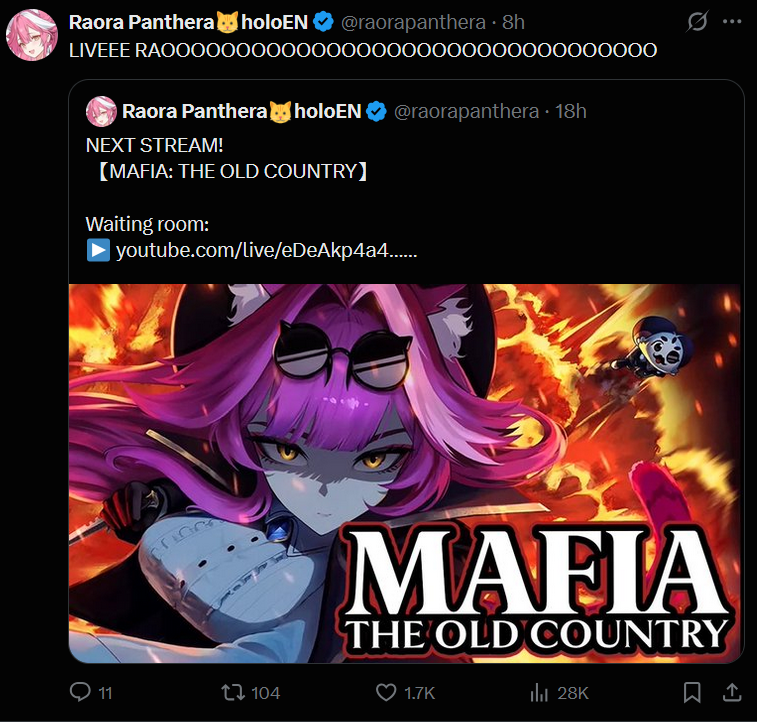The width and height of the screenshot is (757, 722).
Task: Bookmark this tweet
Action: (691, 693)
